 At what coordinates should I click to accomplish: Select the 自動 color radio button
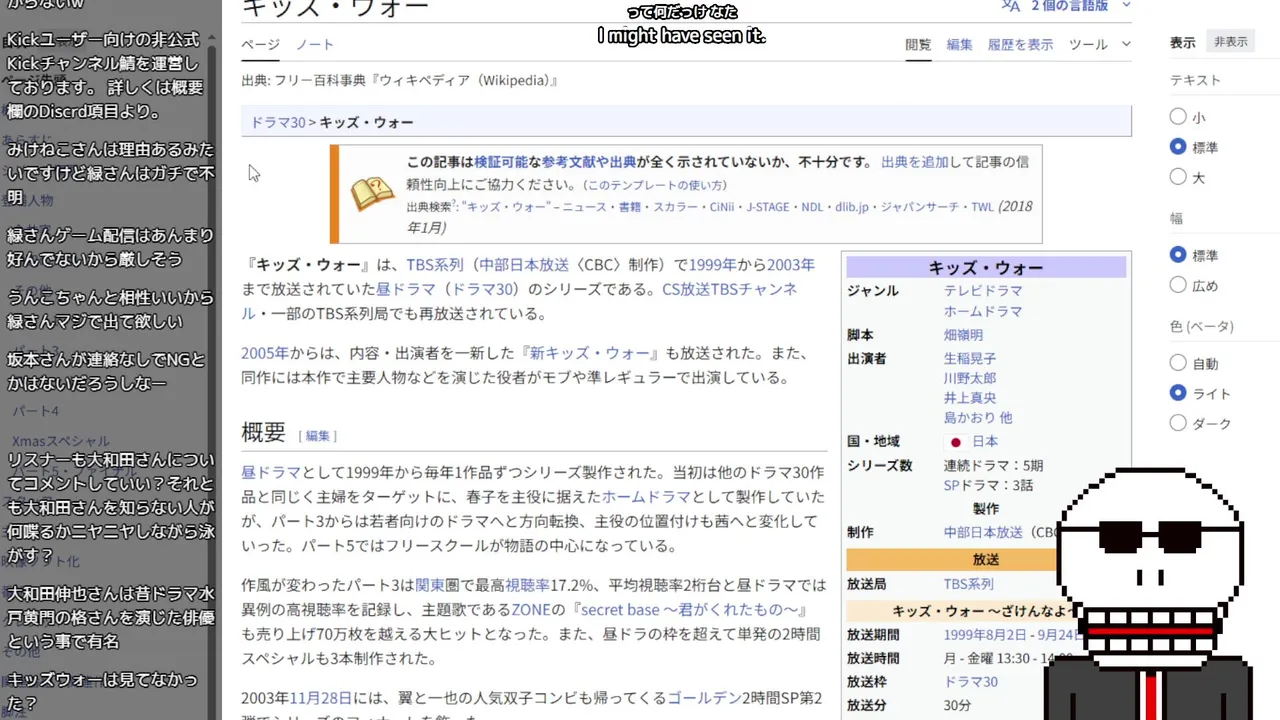[1178, 363]
